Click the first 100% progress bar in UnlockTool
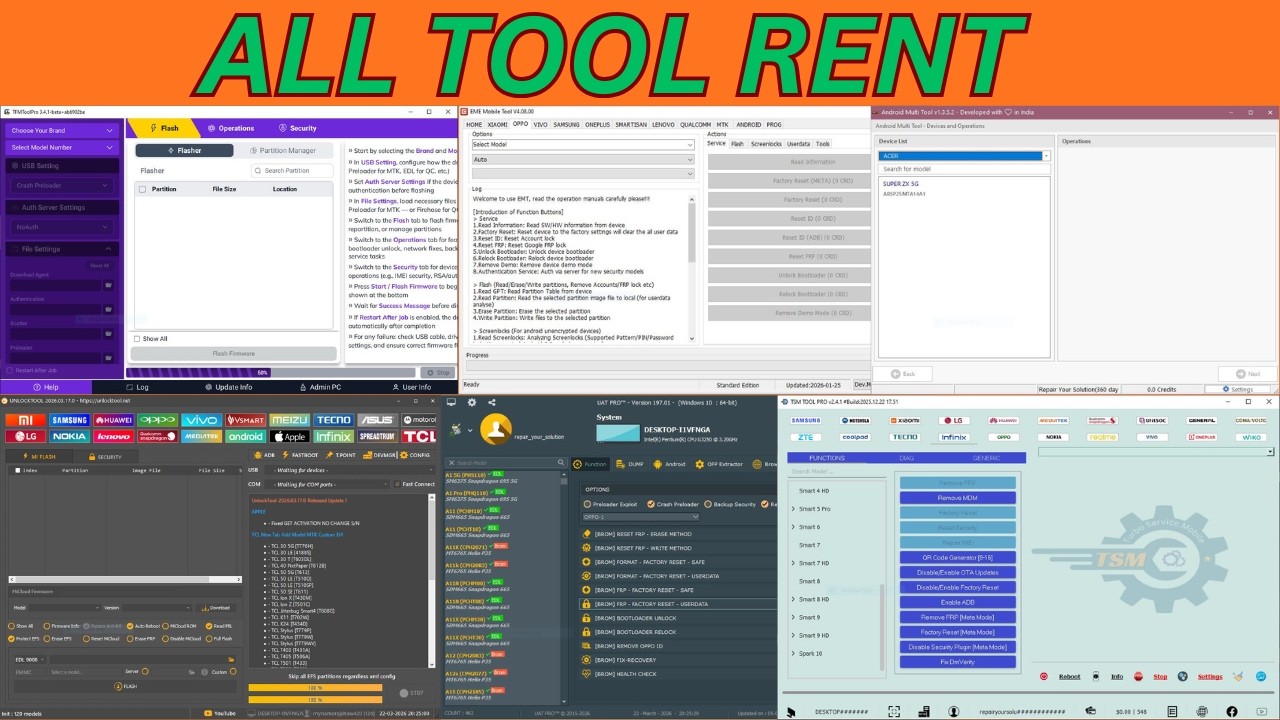The image size is (1280, 720). pos(315,687)
